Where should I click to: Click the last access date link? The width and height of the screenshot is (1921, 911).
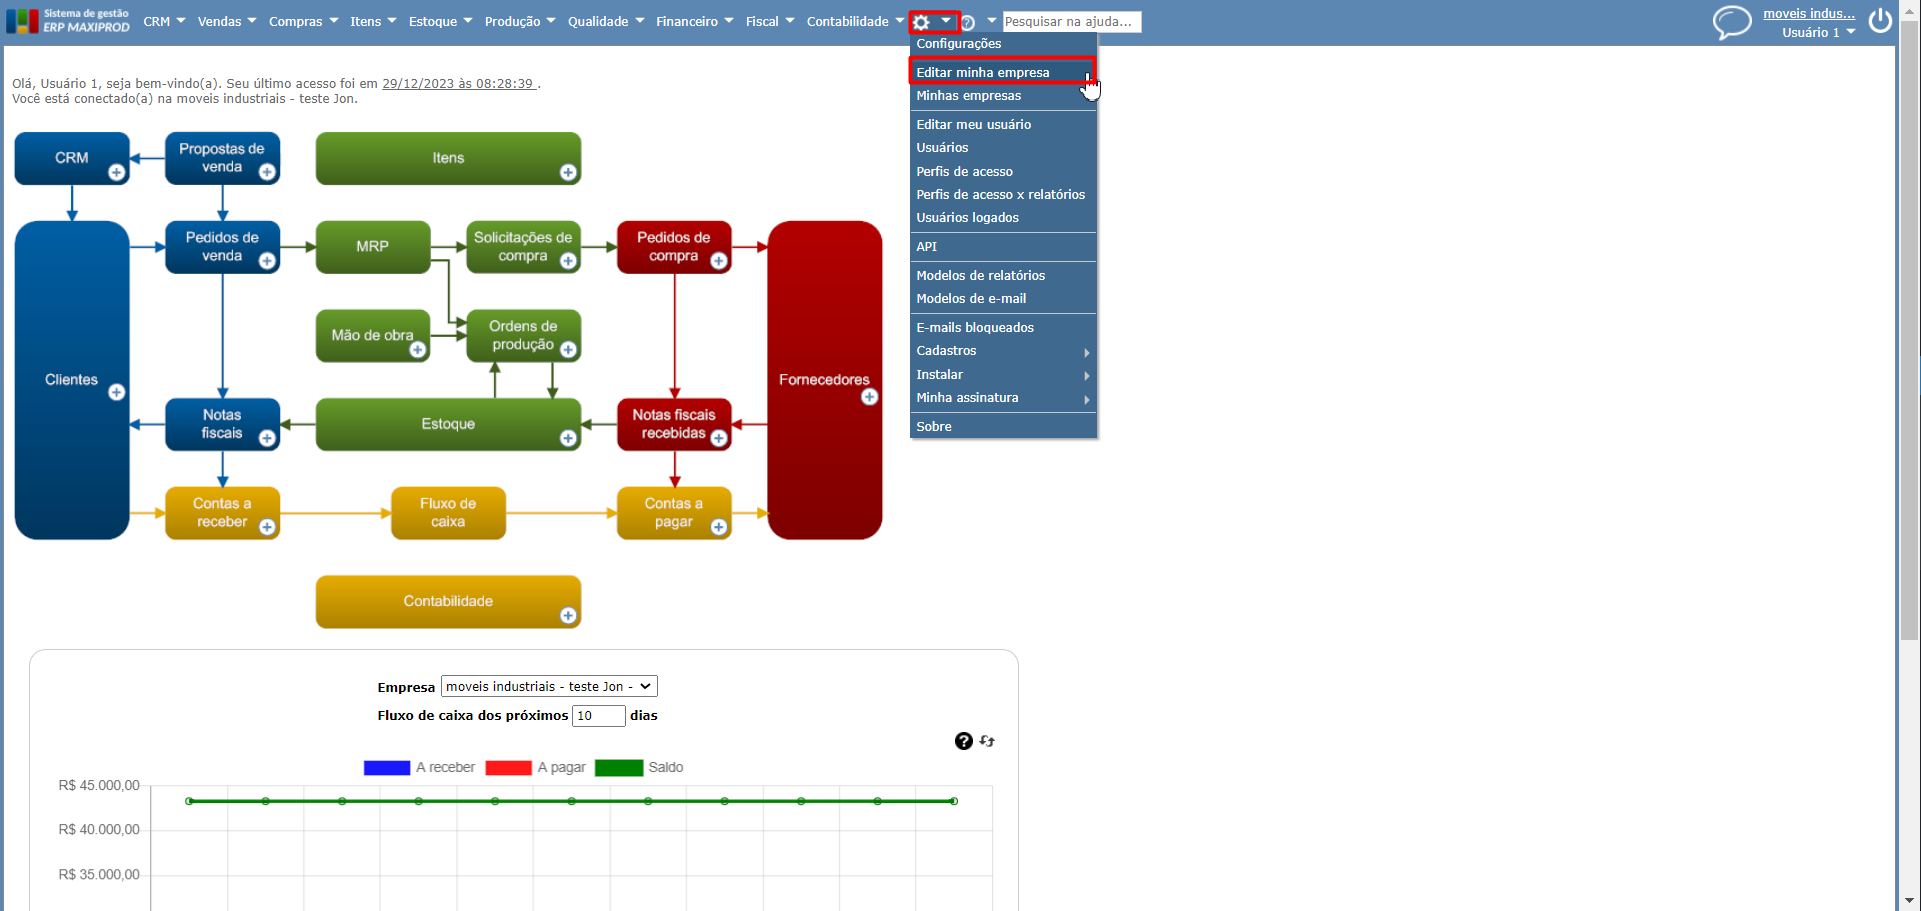(x=458, y=84)
